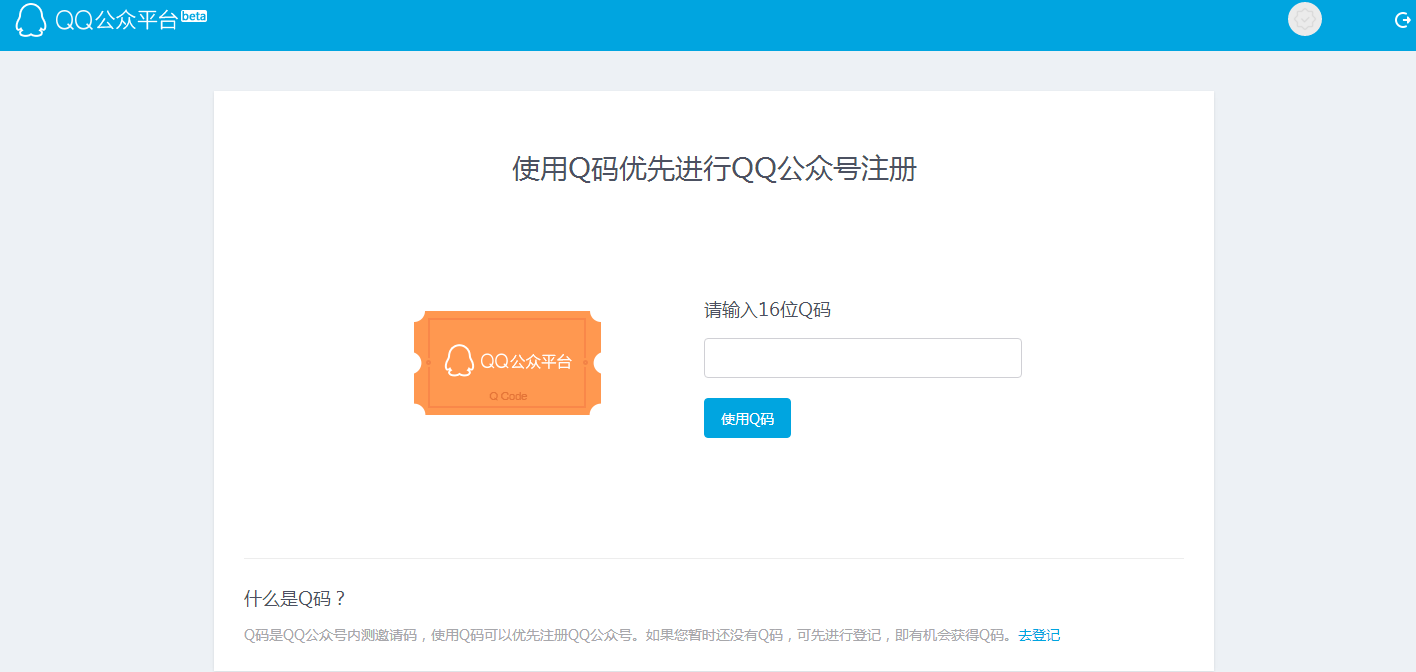
Task: Click the 使用Q码 button
Action: [x=747, y=418]
